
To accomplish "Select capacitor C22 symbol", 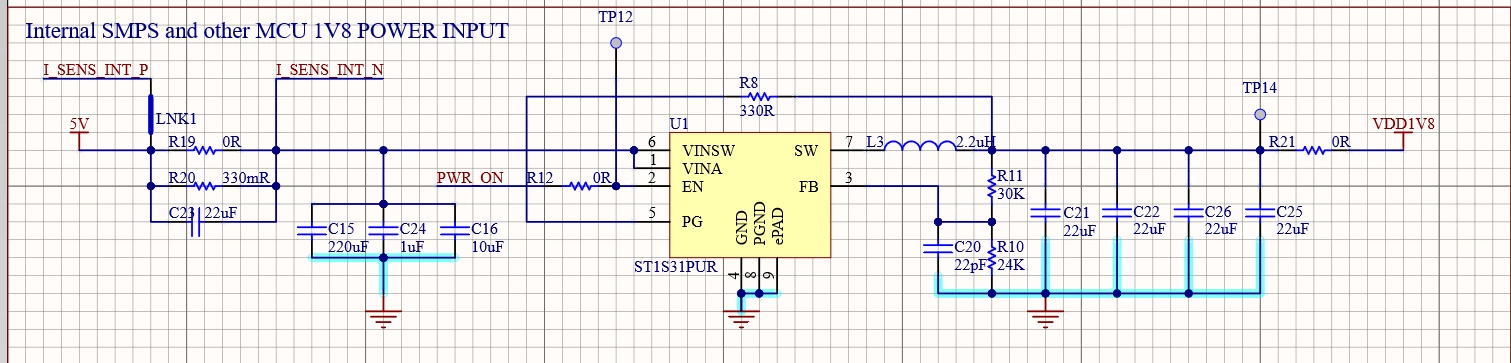I will tap(1116, 213).
